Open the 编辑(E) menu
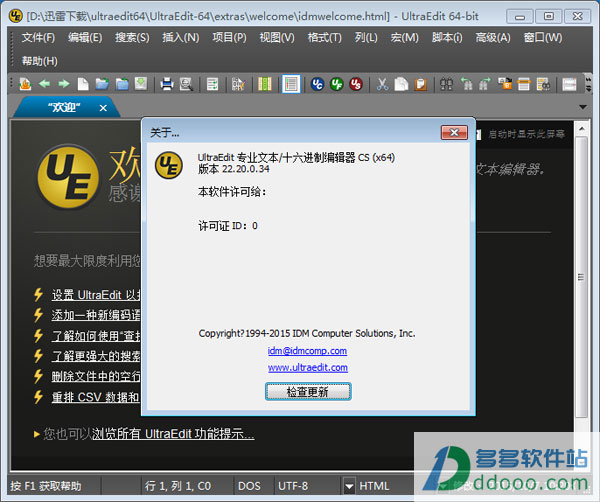 click(x=85, y=37)
